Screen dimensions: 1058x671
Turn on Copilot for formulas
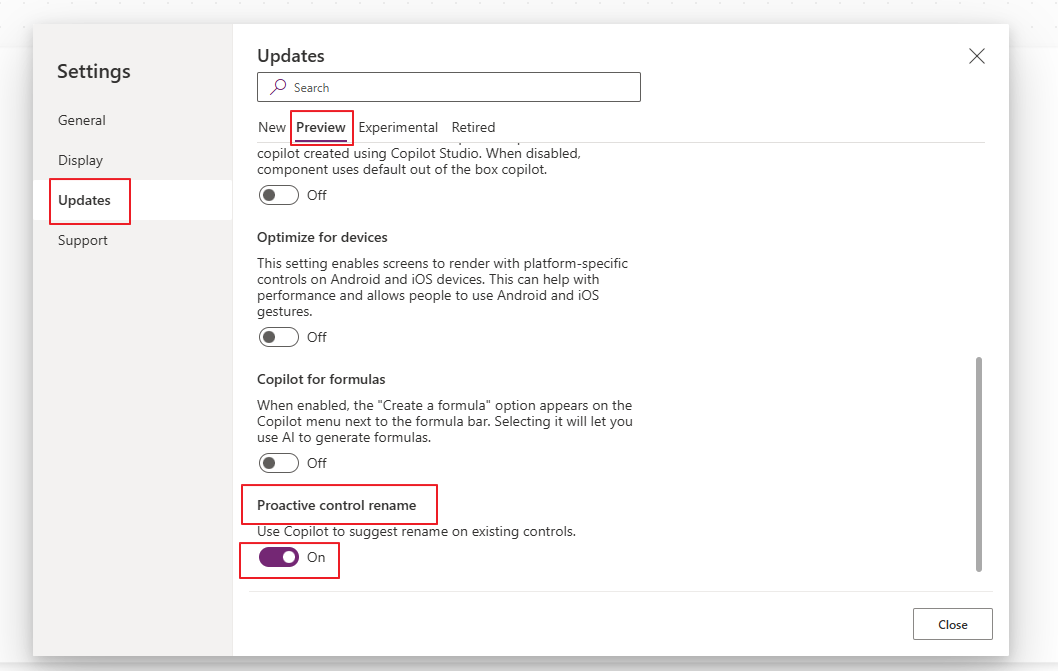(278, 462)
